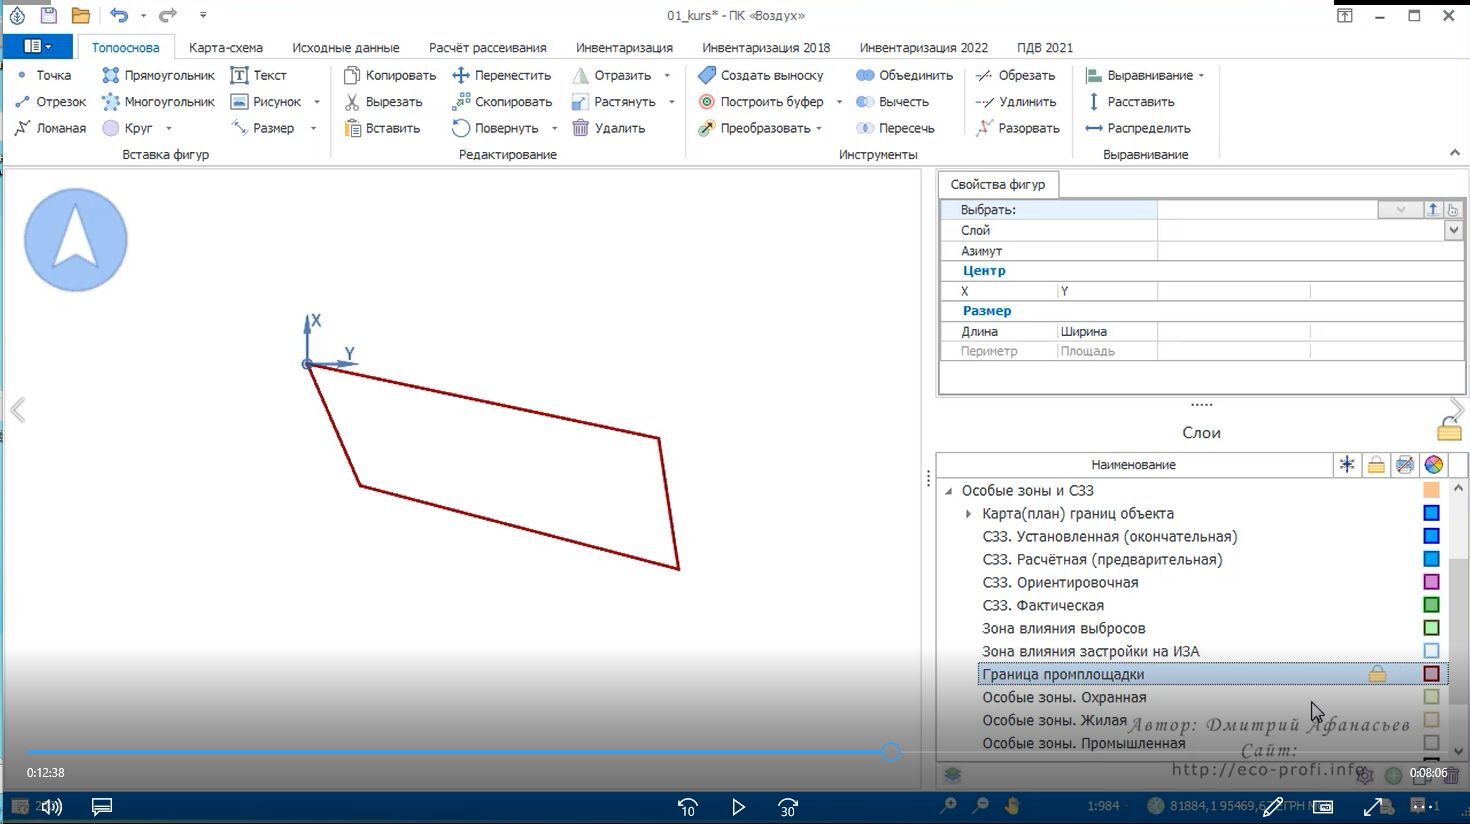Select the Отрезок segment tool

pyautogui.click(x=50, y=102)
